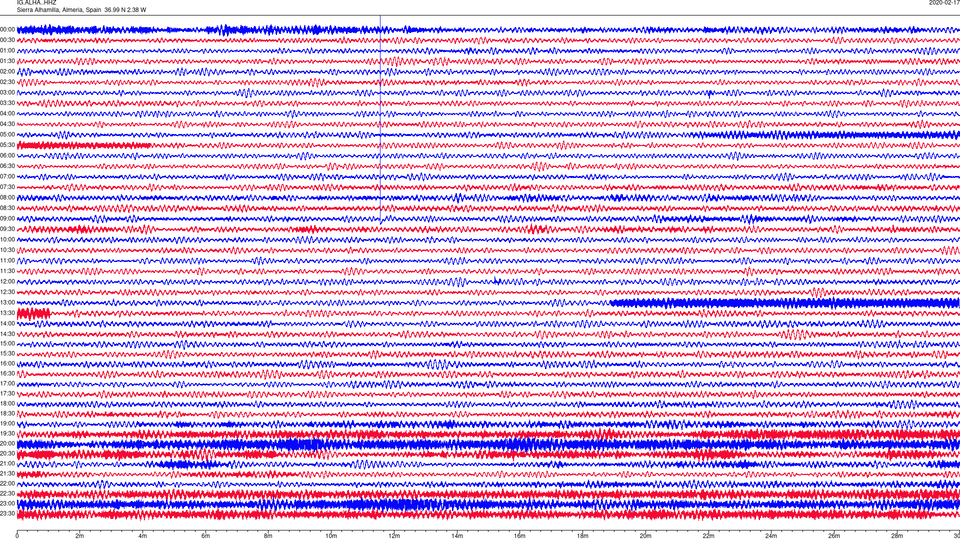
Task: Click the 00:00 trace time label
Action: click(x=7, y=29)
